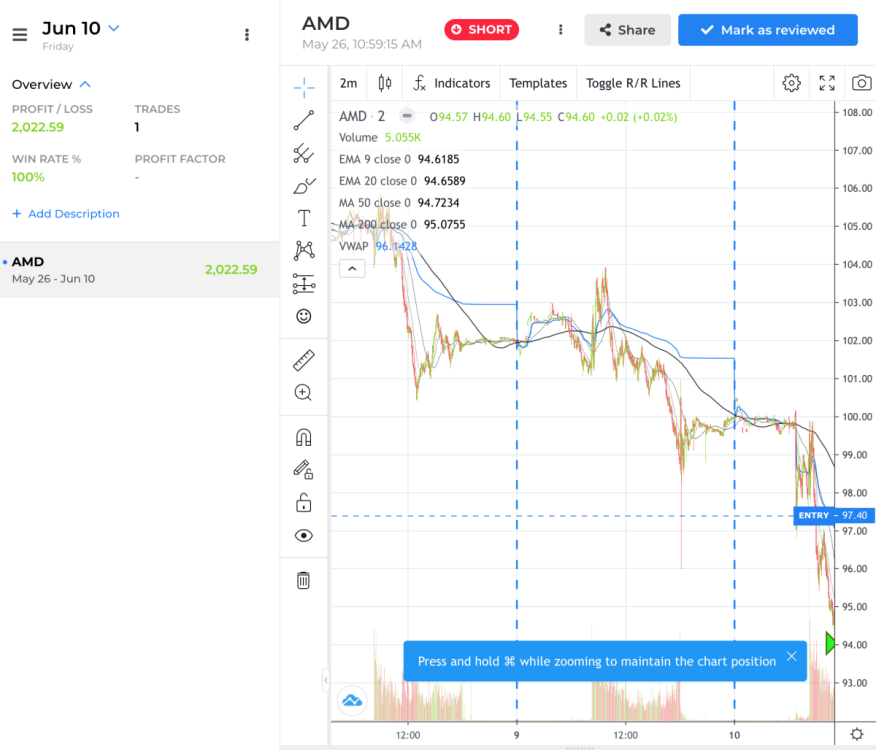Viewport: 876px width, 750px height.
Task: Open the Jun 10 date dropdown
Action: point(113,28)
